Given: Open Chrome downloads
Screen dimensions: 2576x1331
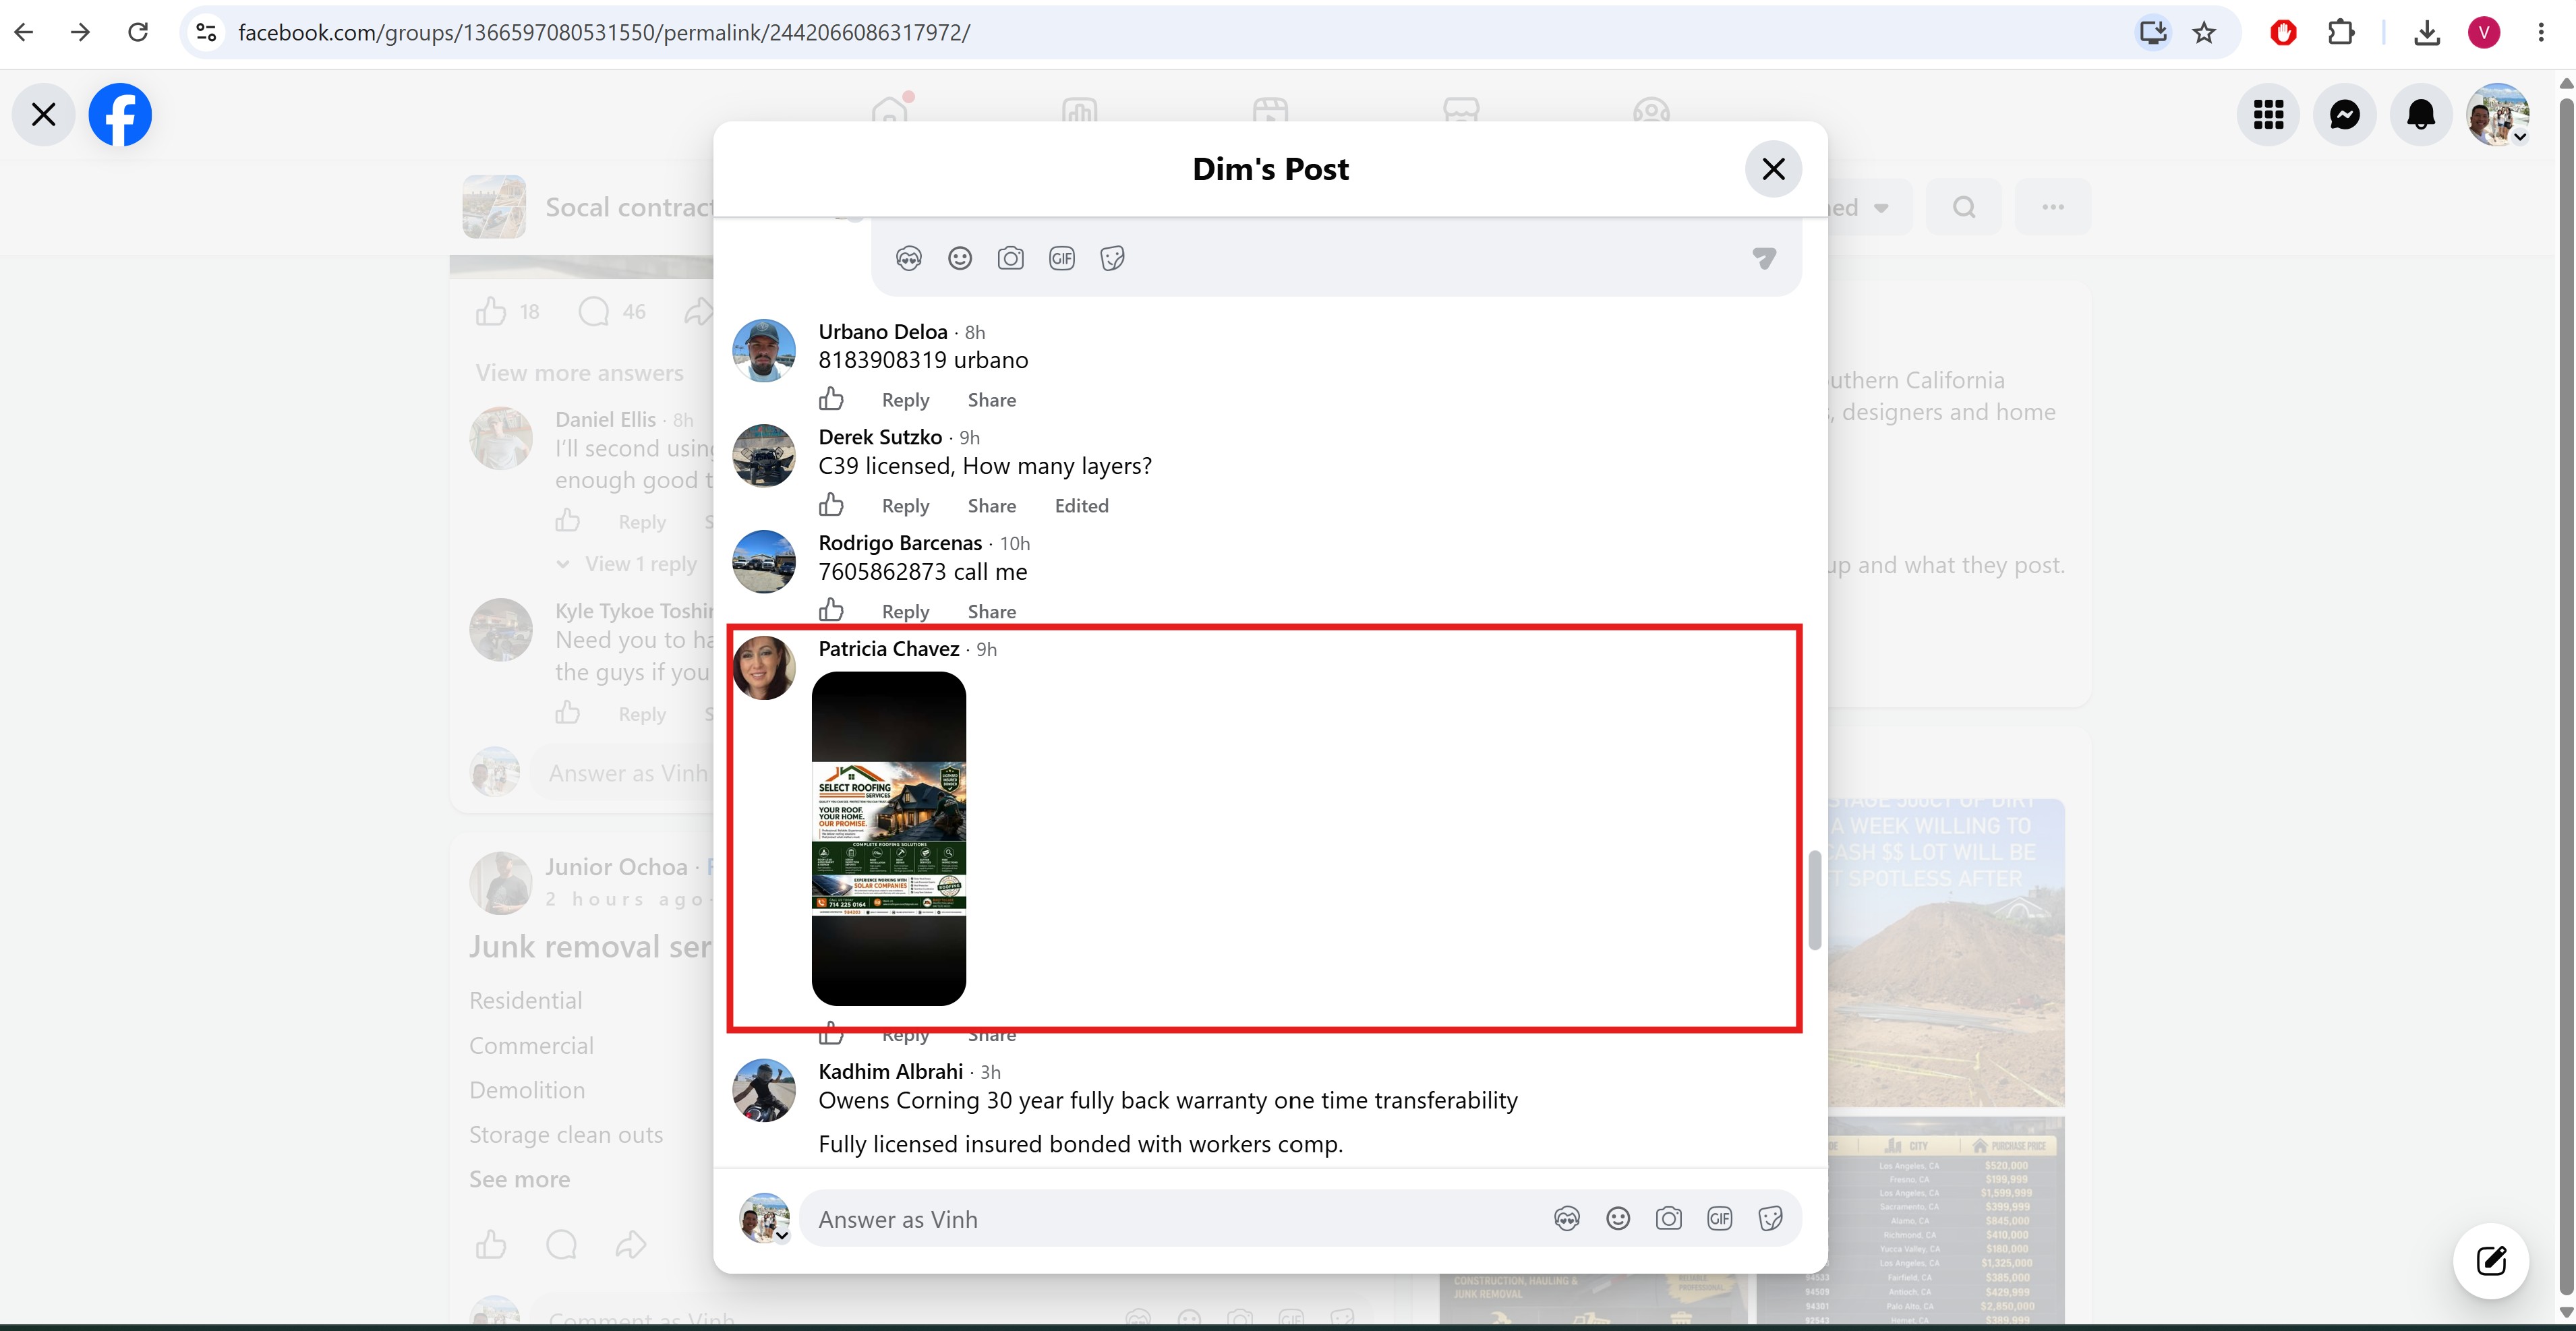Looking at the screenshot, I should [2427, 33].
